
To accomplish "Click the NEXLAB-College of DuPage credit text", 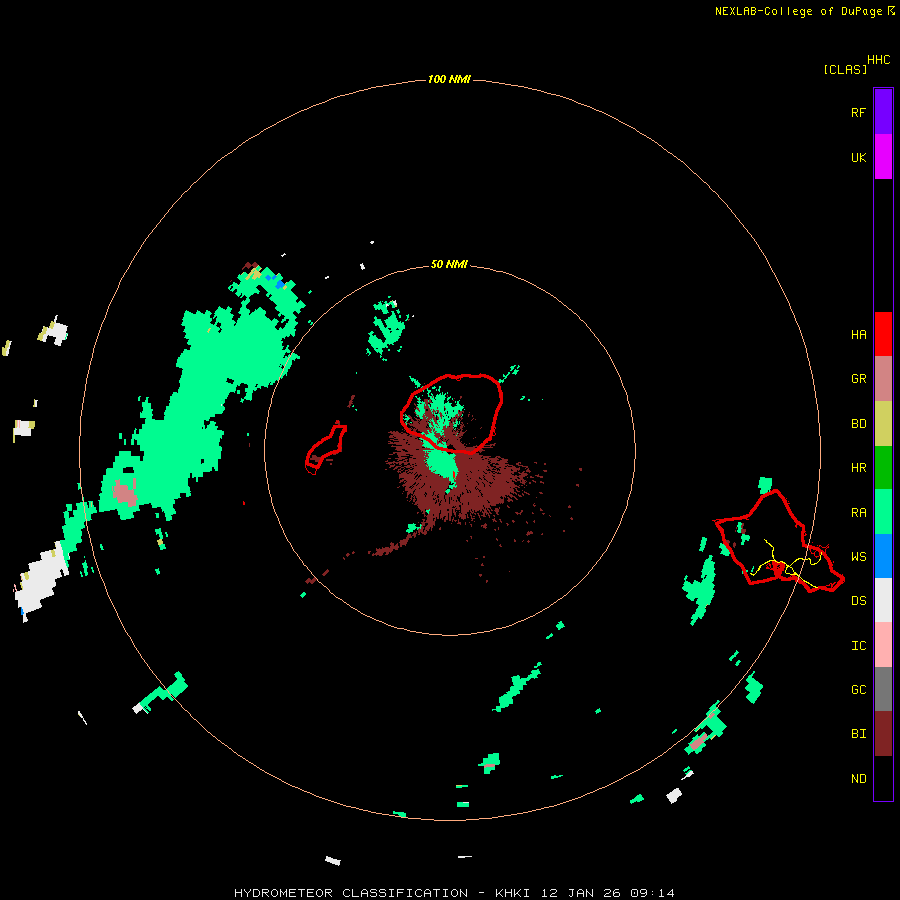I will 798,11.
